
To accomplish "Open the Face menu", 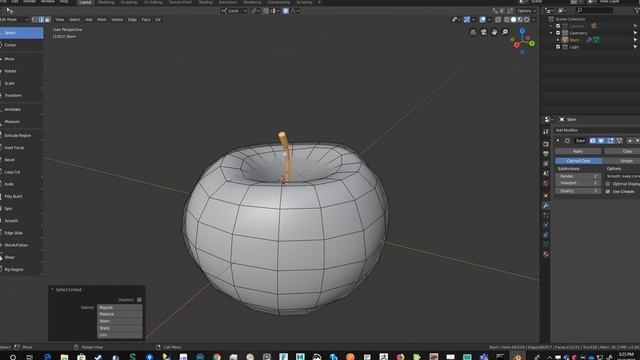I will (x=146, y=20).
